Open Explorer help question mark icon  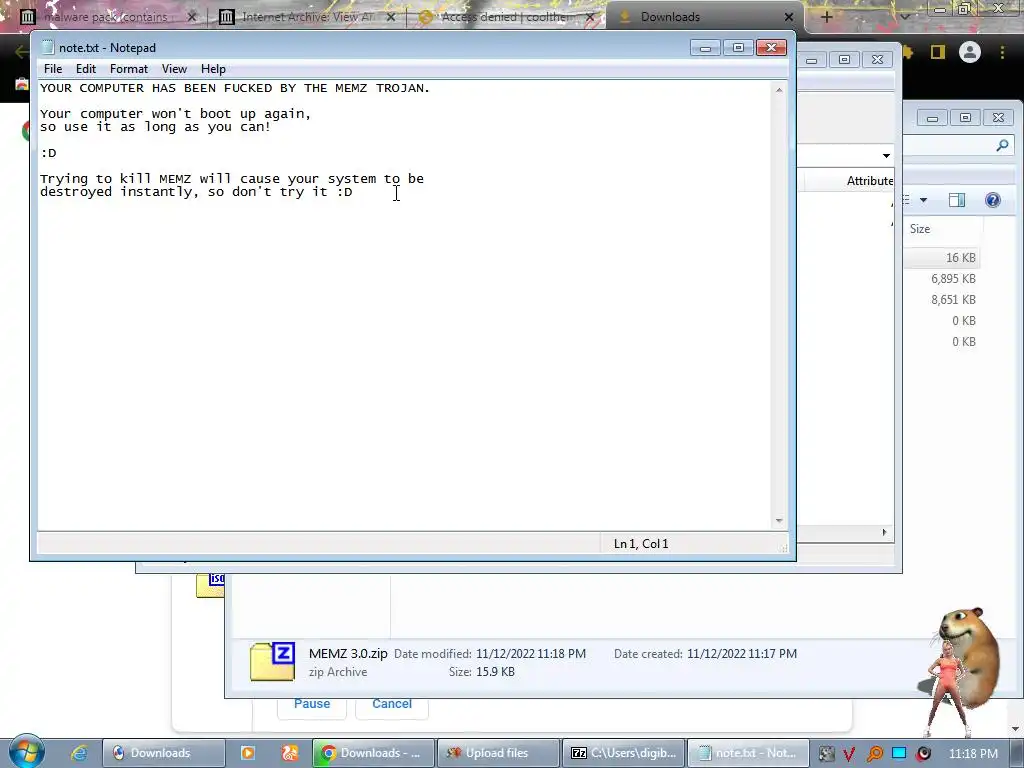coord(993,200)
